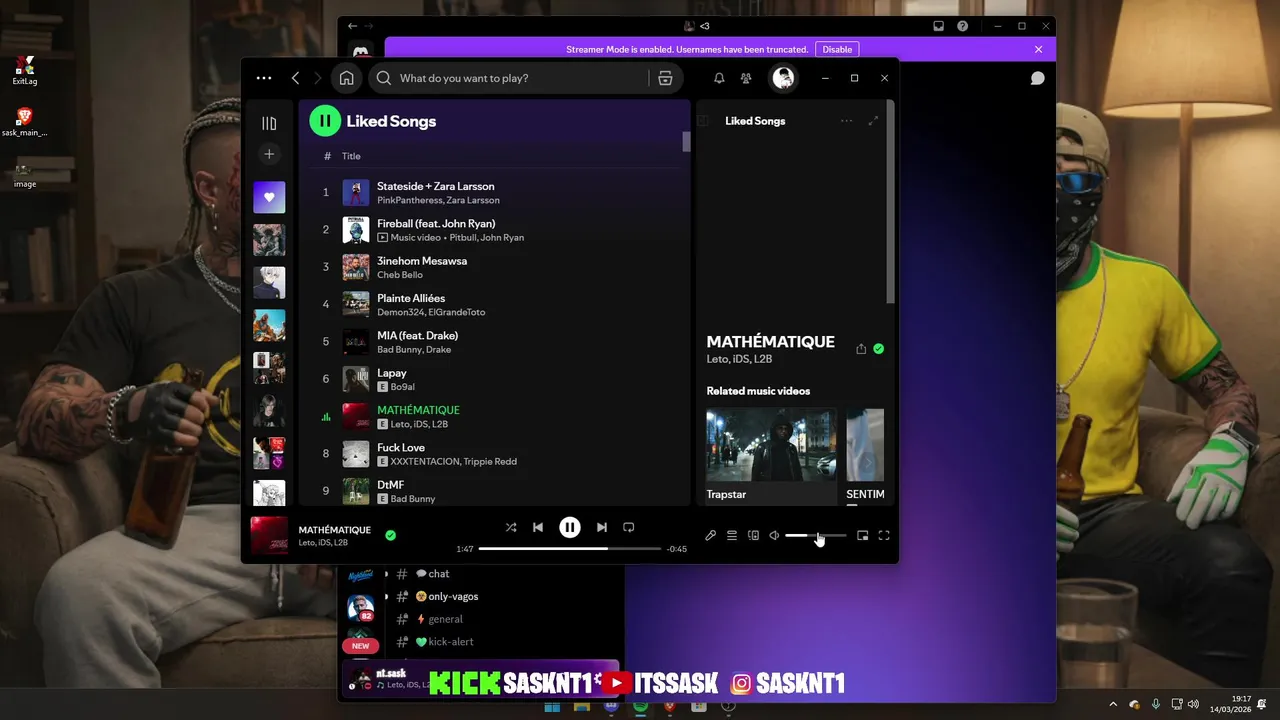
Task: Open artist link PinkPantheress
Action: click(409, 200)
